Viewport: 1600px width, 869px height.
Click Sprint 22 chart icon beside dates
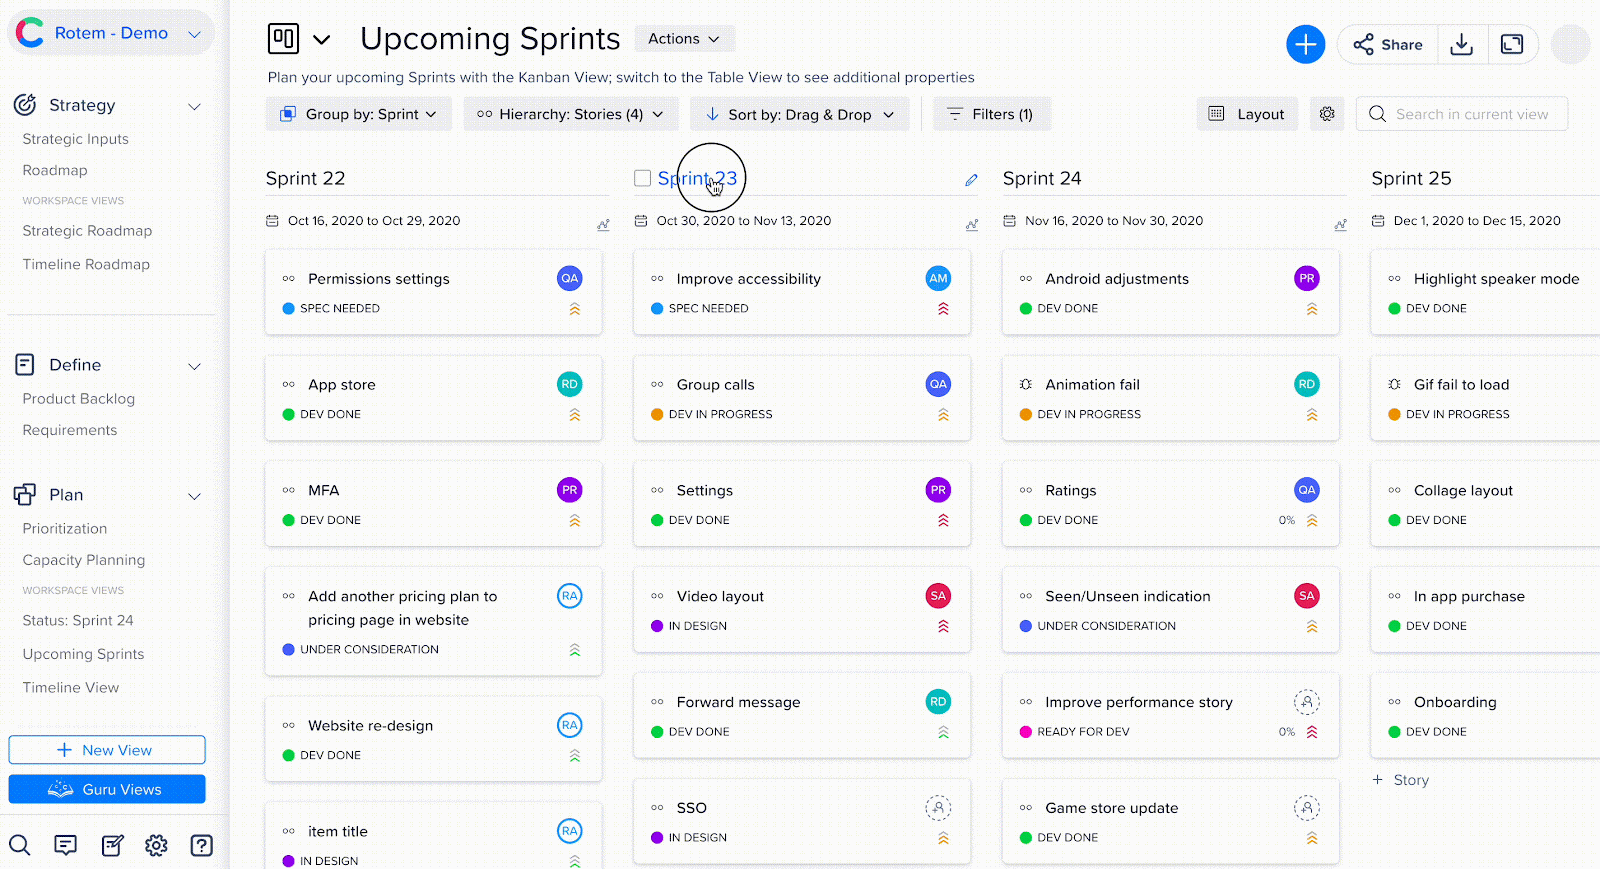coord(603,225)
